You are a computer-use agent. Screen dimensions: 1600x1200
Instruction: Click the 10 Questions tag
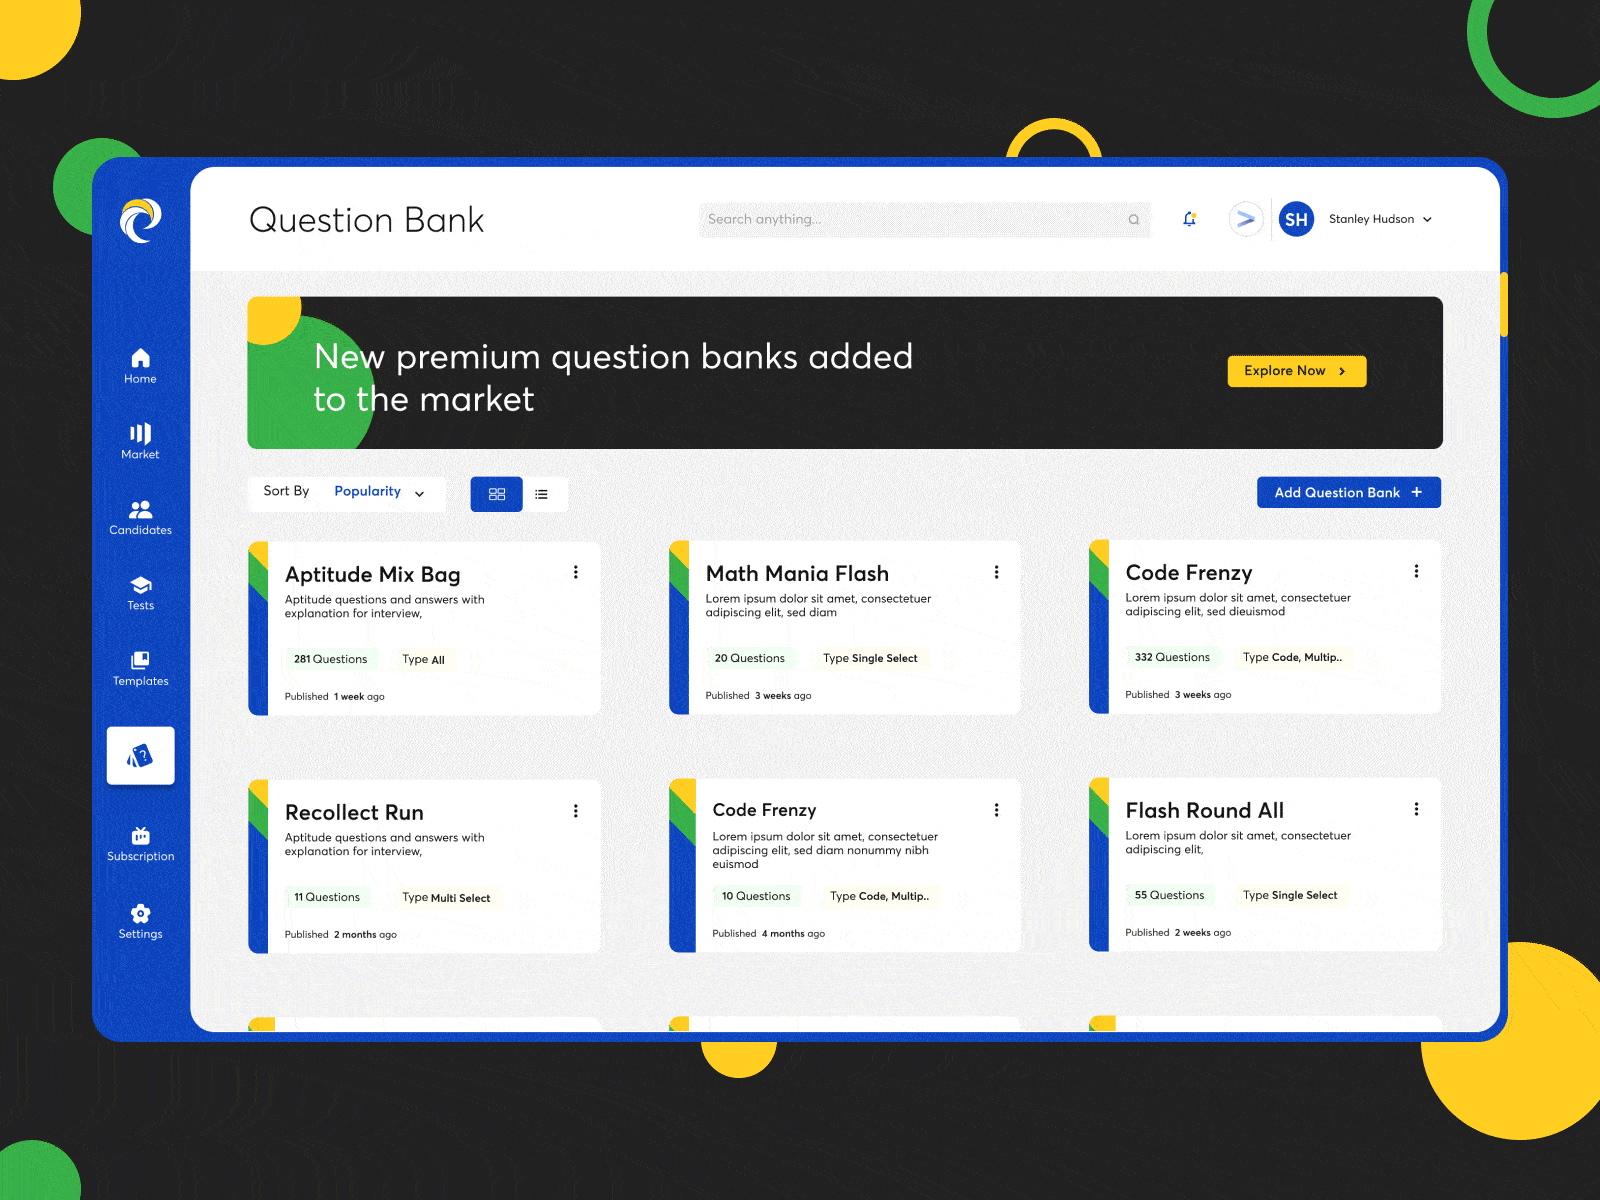[x=756, y=896]
